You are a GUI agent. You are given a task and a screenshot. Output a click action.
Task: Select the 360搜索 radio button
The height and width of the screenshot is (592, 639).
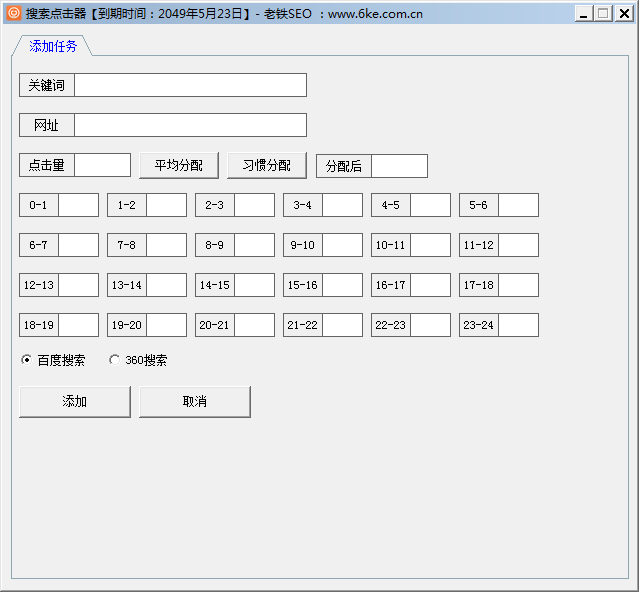[115, 360]
